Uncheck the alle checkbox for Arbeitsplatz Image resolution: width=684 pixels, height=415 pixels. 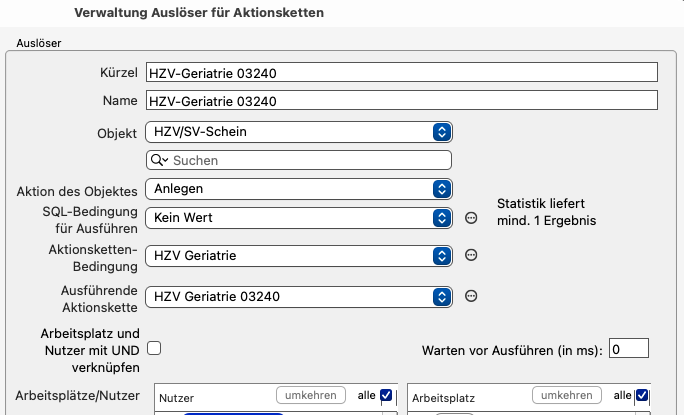pos(642,395)
